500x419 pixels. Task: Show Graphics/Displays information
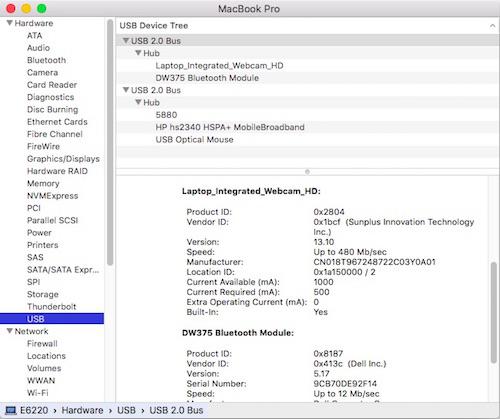[x=63, y=159]
